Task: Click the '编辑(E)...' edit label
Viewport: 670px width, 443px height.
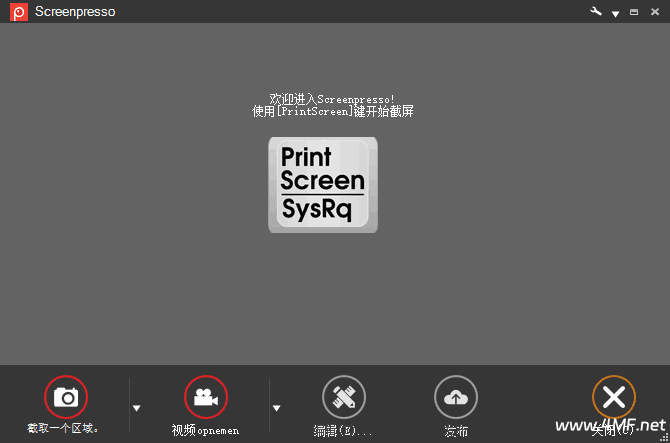Action: (x=343, y=431)
